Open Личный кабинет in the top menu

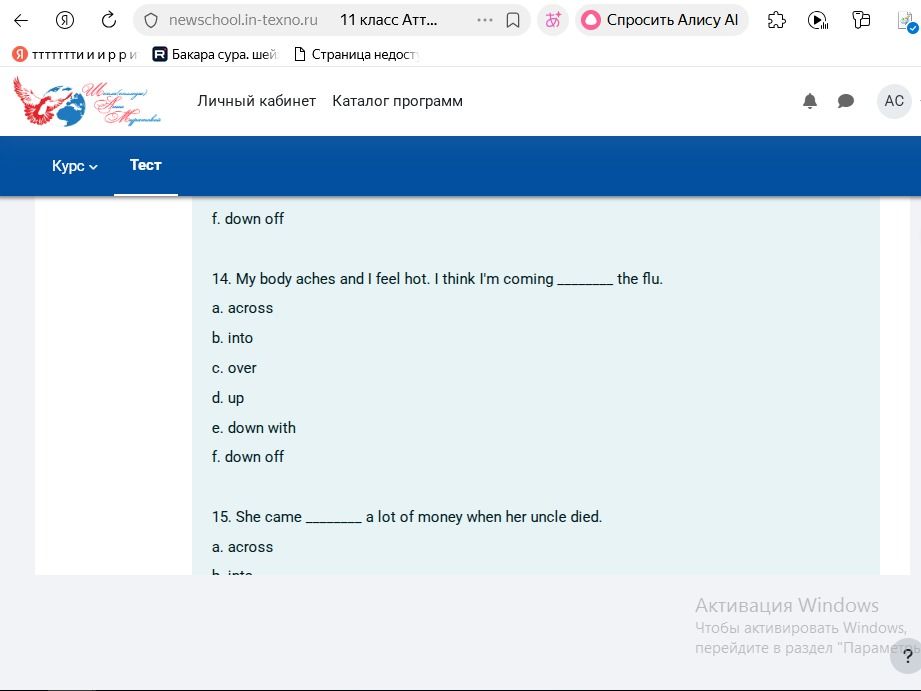257,101
